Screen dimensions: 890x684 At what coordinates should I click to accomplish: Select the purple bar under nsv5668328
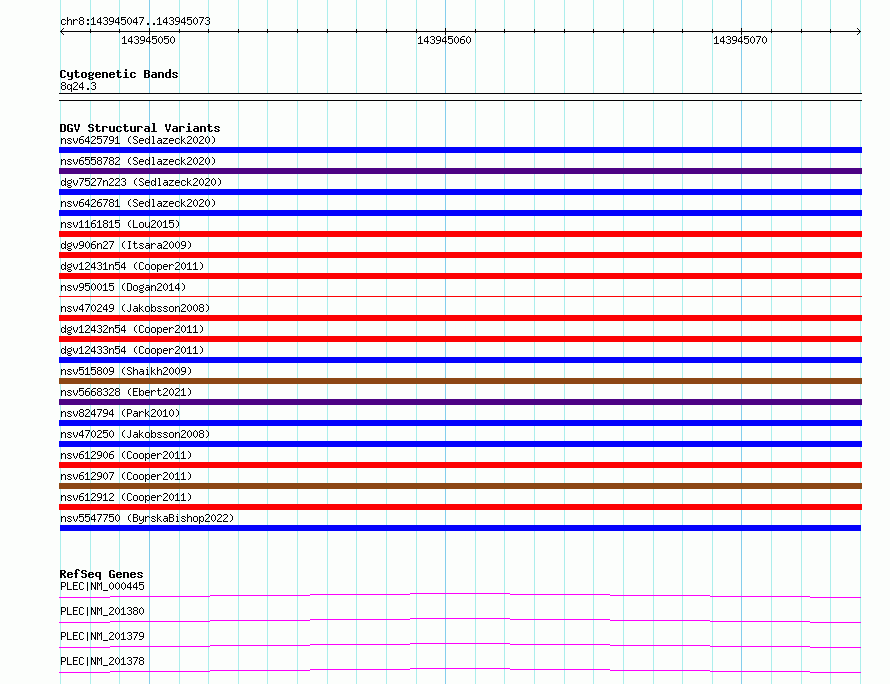click(x=460, y=402)
